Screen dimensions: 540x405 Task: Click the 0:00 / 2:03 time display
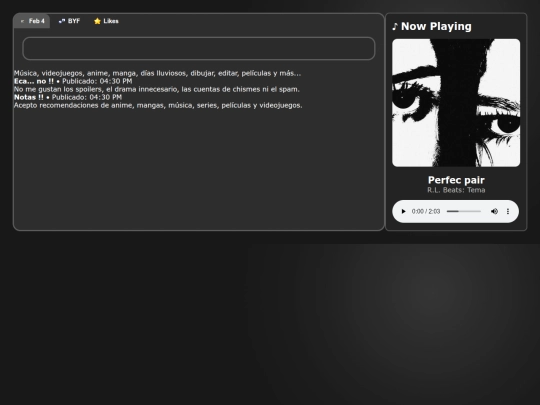coord(426,211)
